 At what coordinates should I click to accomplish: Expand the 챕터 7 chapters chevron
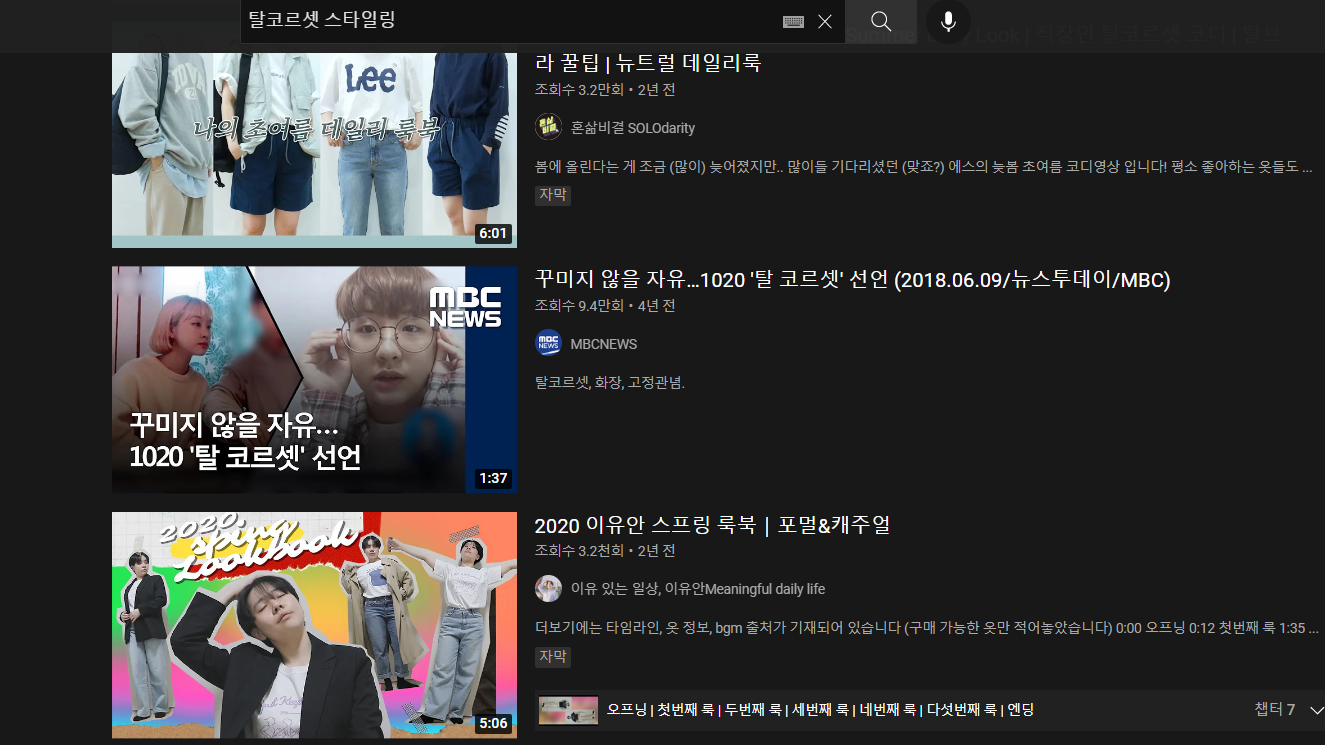(1316, 710)
